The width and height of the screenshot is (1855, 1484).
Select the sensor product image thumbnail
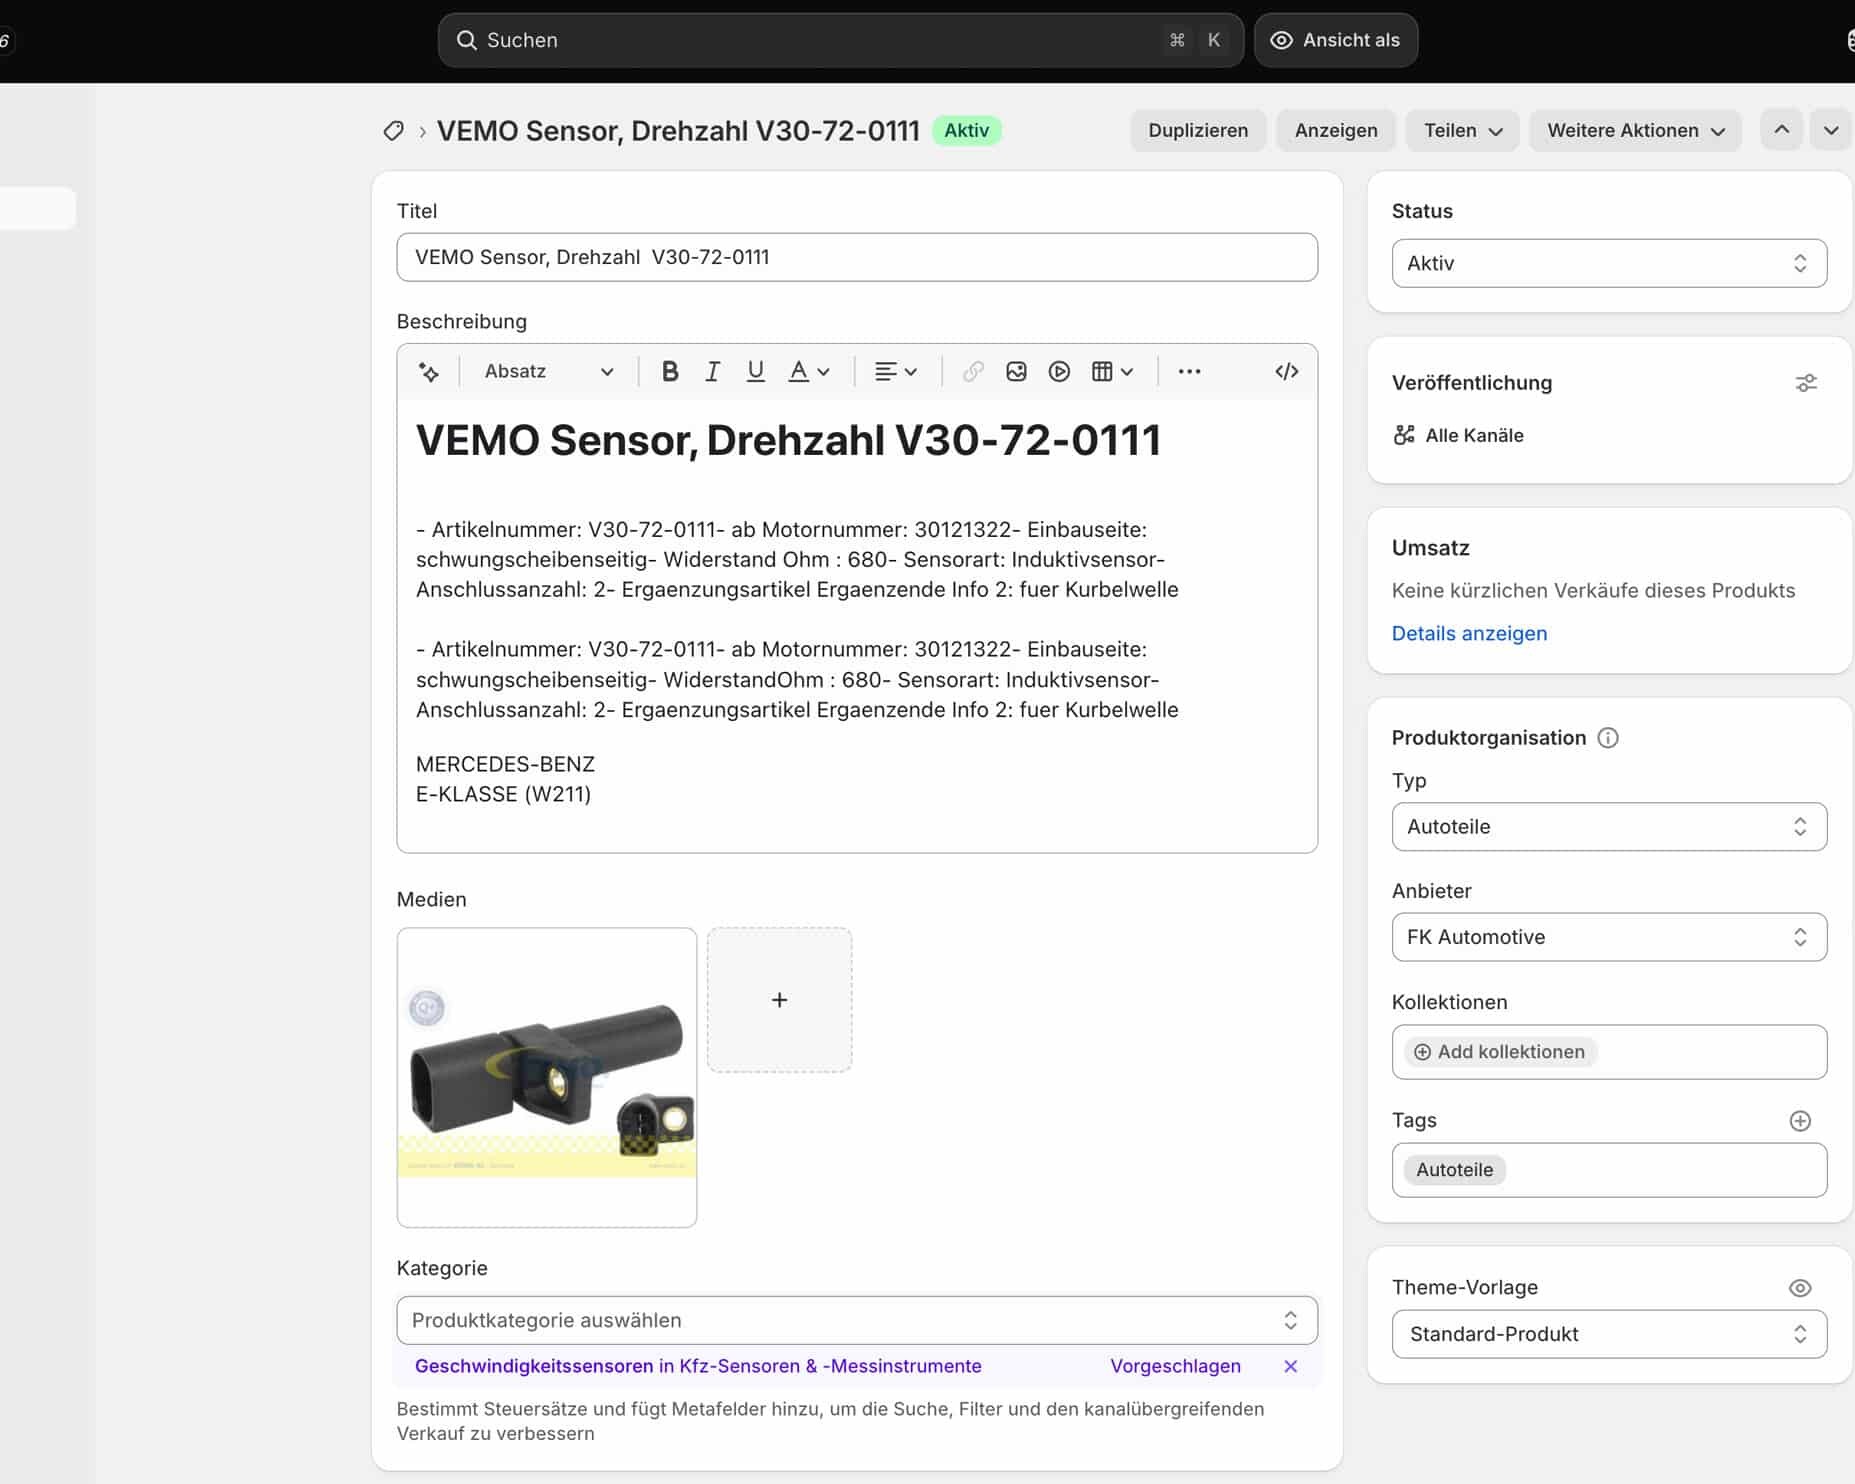[547, 1078]
